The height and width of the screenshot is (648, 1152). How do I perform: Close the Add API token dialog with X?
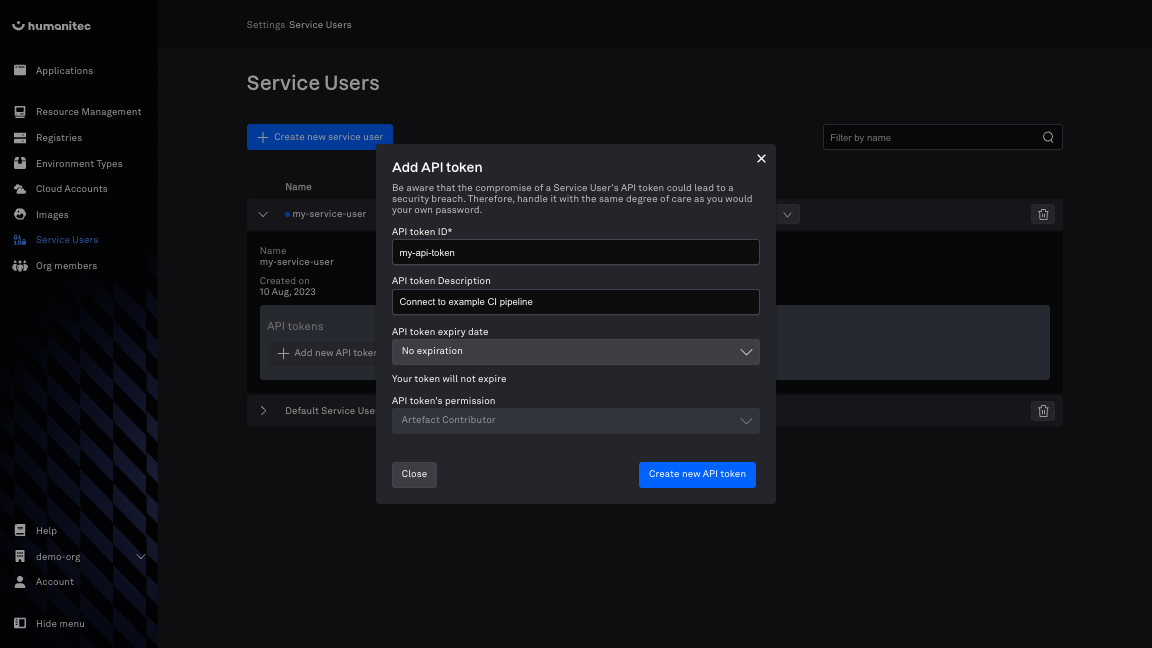coord(761,159)
